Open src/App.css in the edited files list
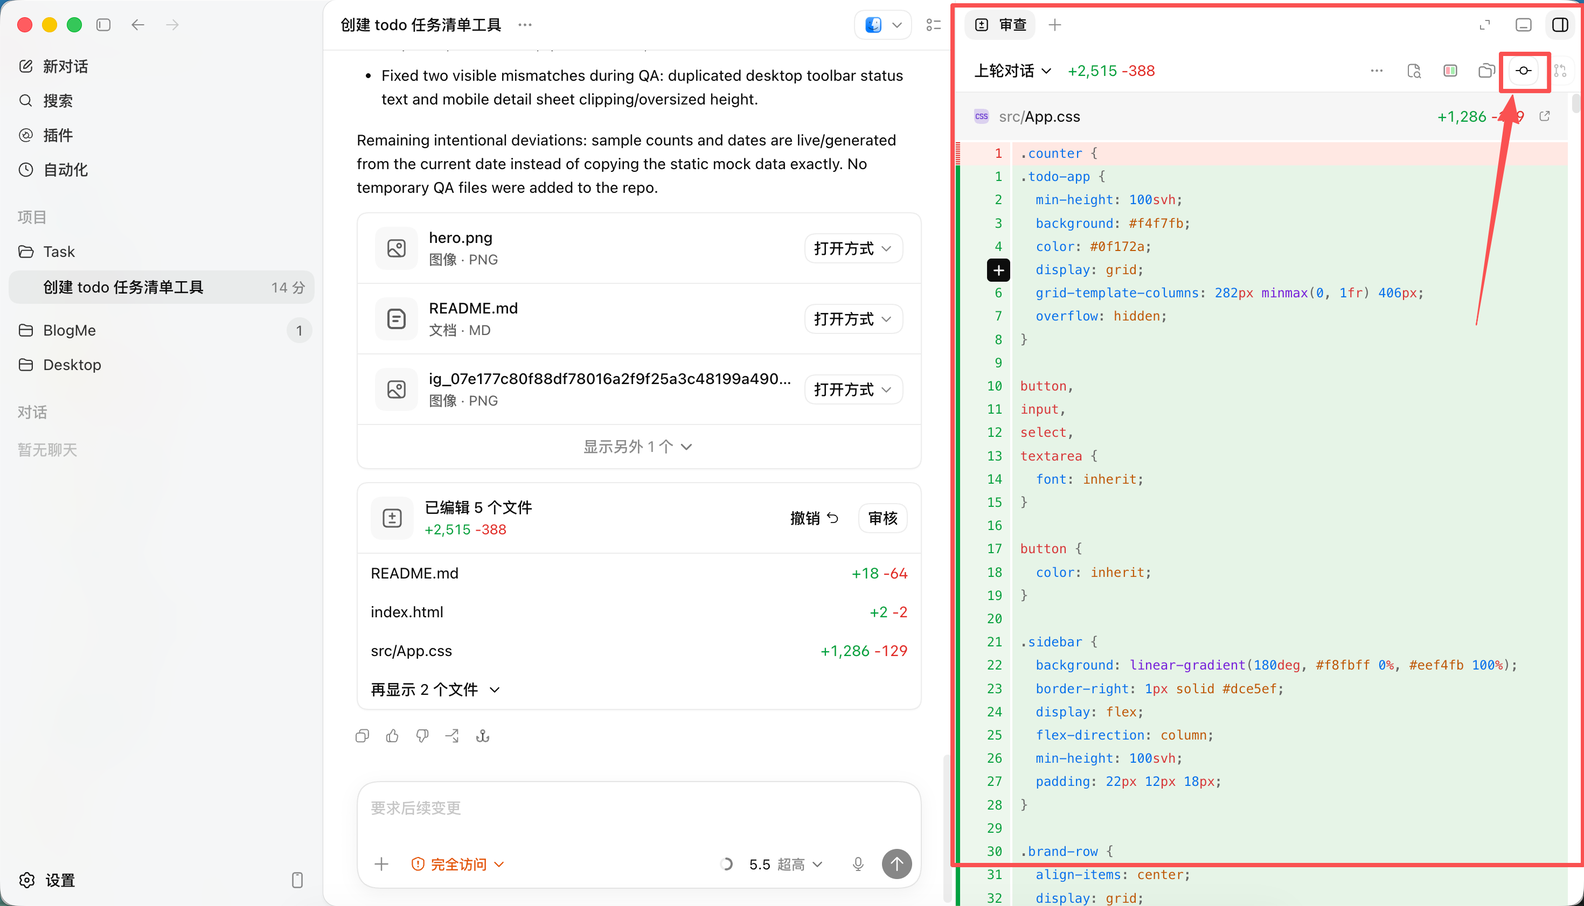This screenshot has width=1584, height=906. click(x=639, y=651)
